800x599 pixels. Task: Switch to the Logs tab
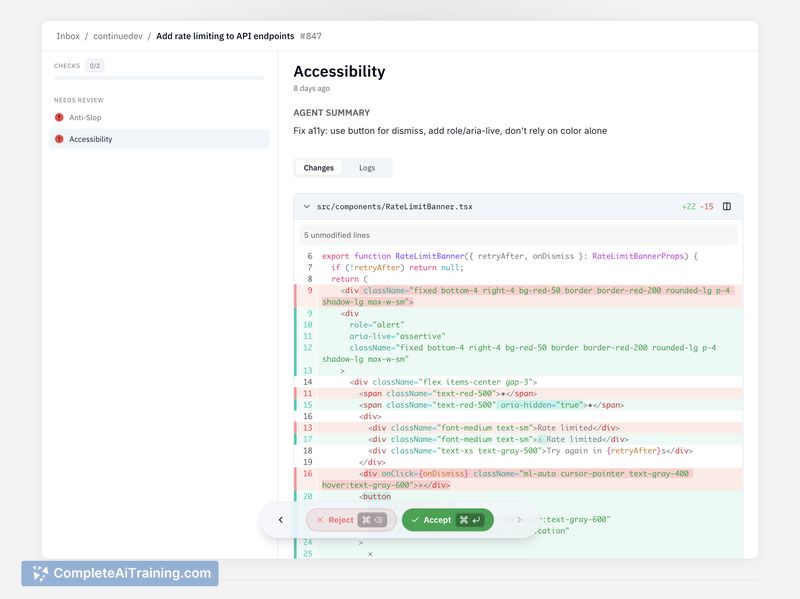367,168
